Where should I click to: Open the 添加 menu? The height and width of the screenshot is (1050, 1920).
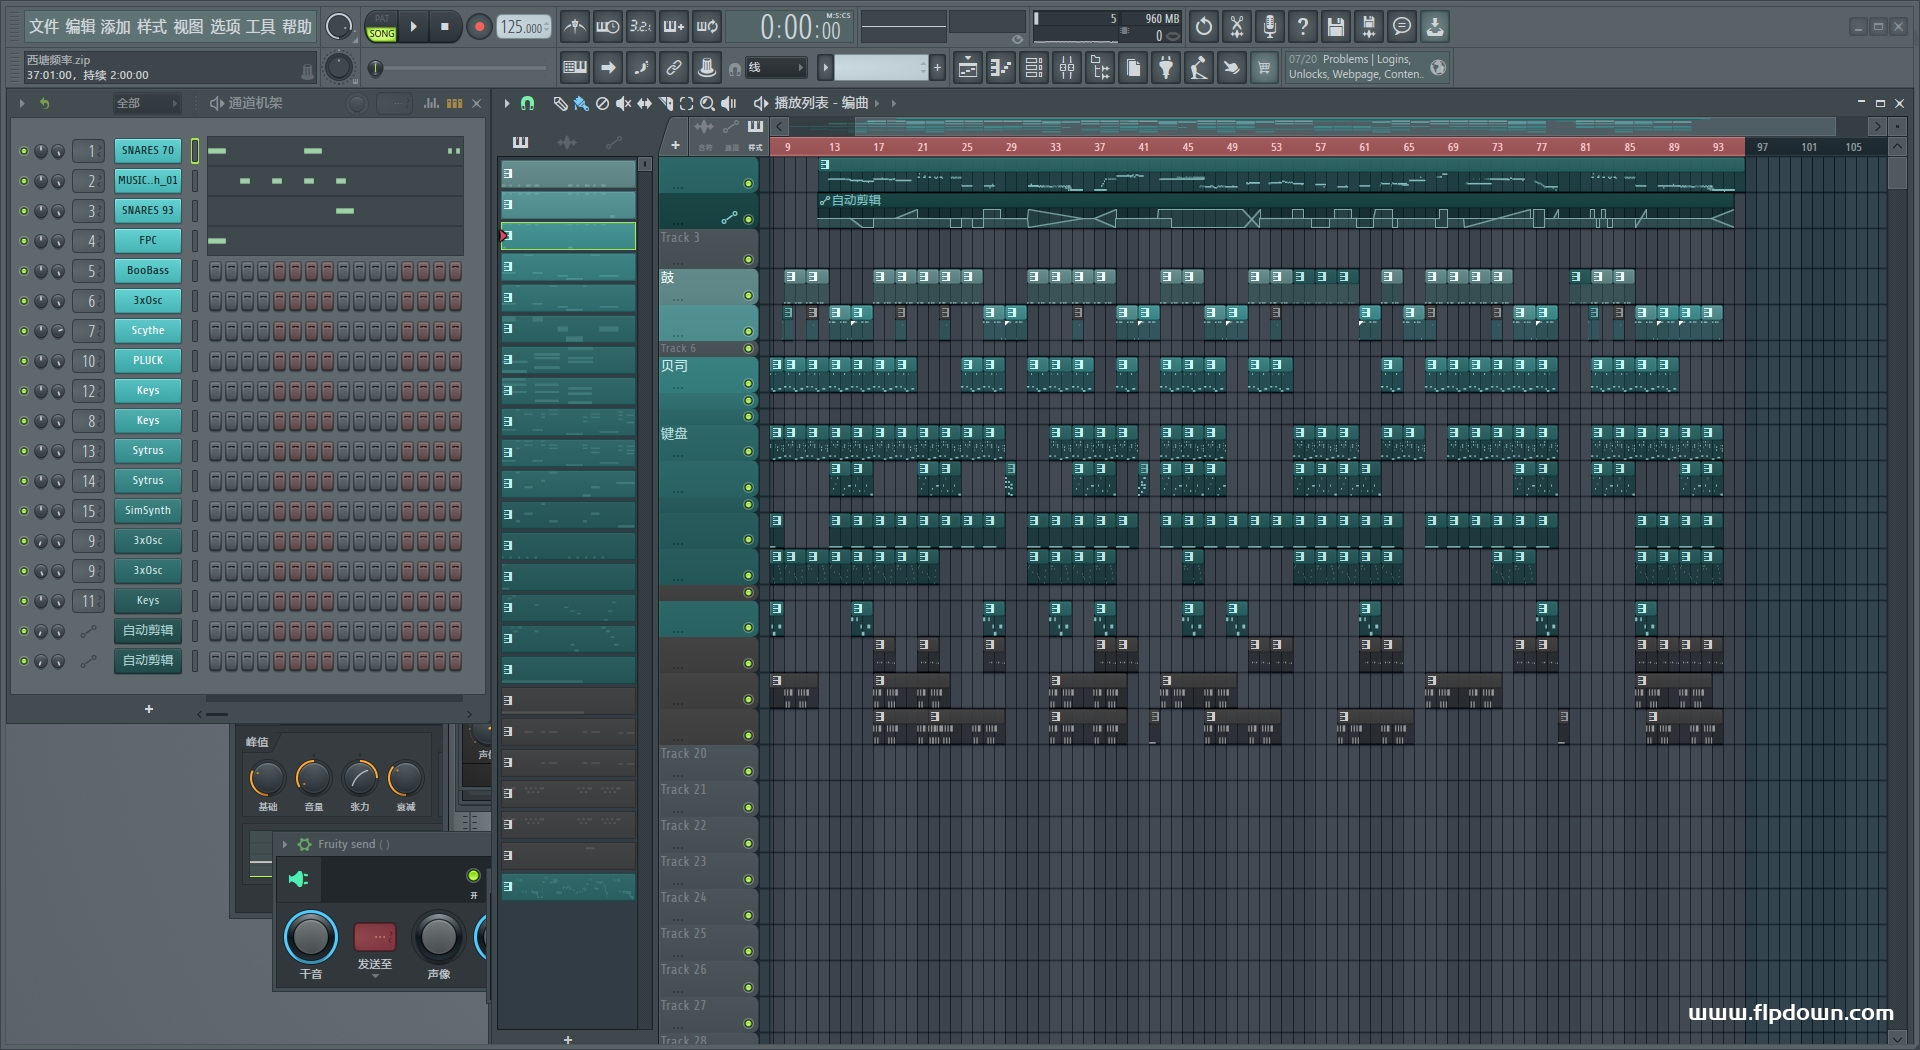[x=116, y=27]
